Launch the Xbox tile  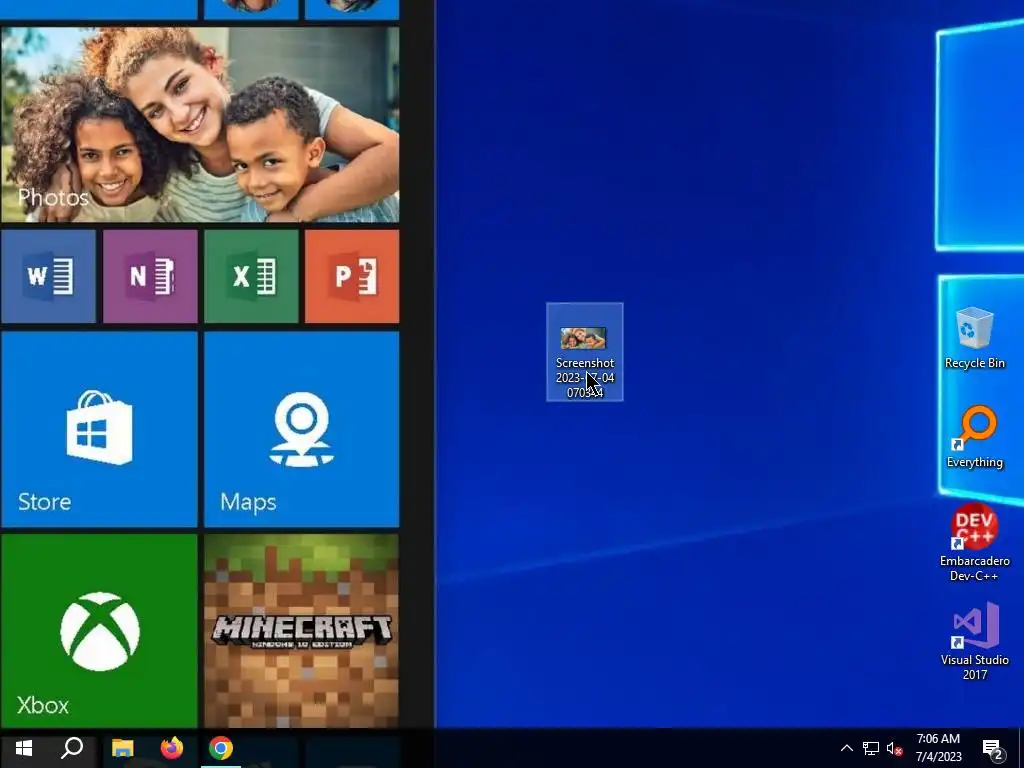point(99,631)
